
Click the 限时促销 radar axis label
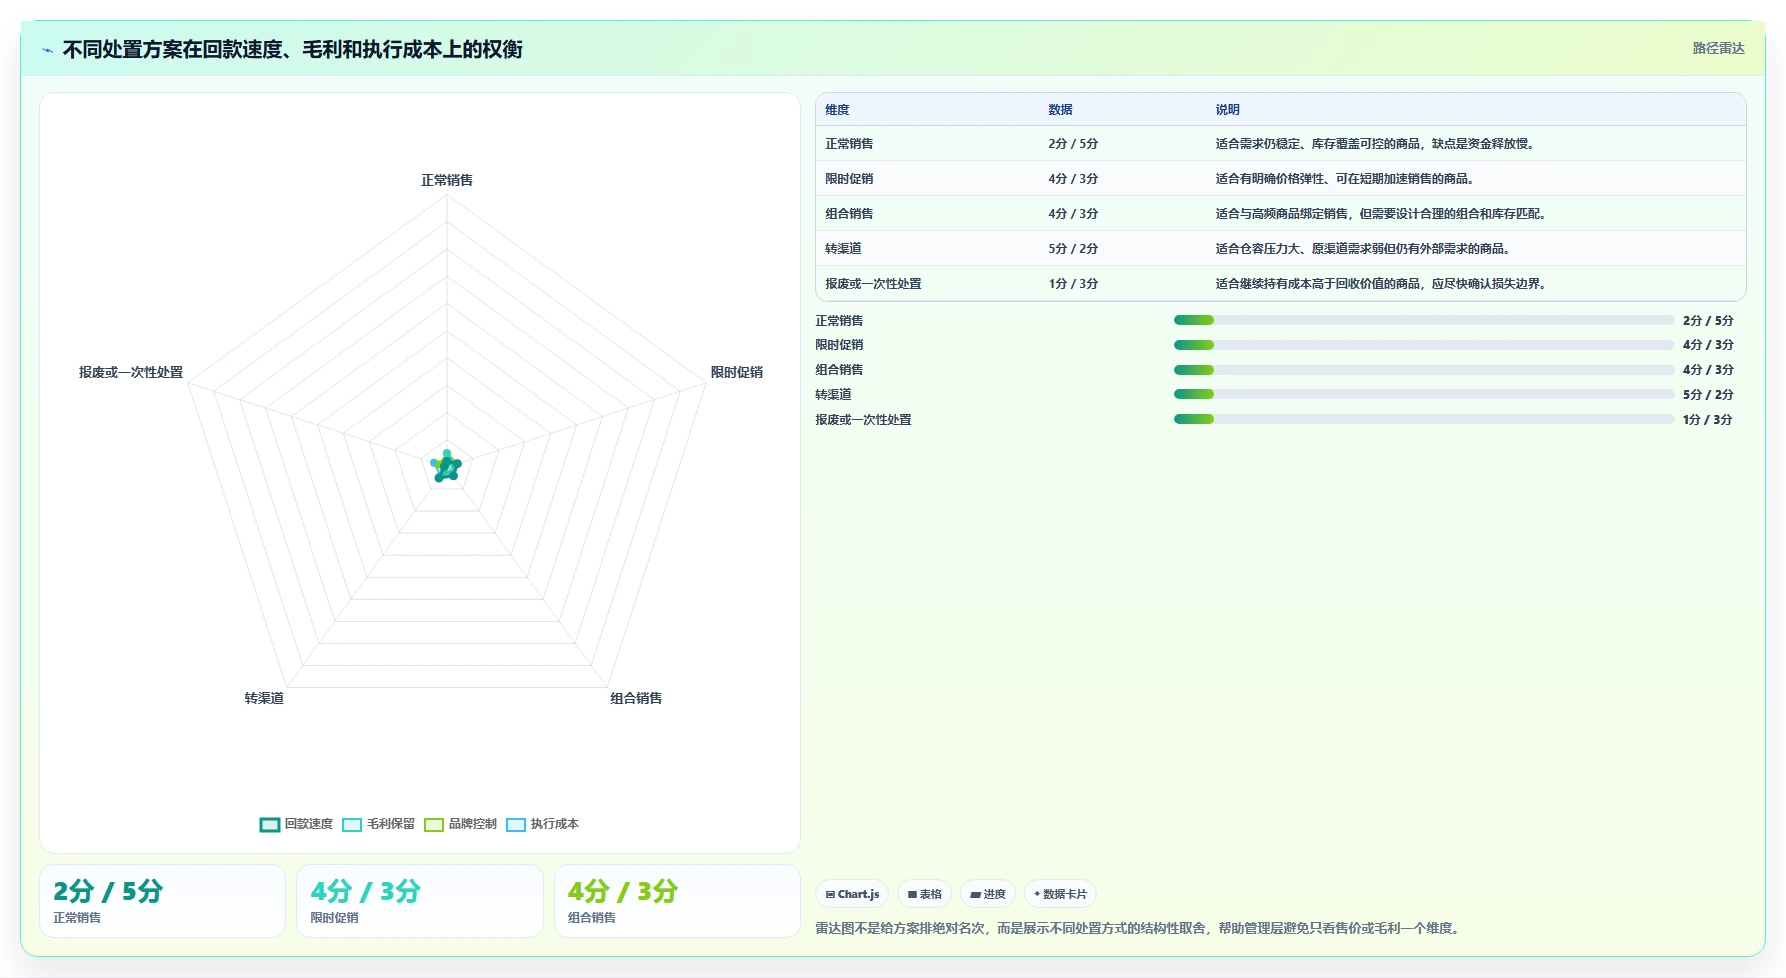736,372
